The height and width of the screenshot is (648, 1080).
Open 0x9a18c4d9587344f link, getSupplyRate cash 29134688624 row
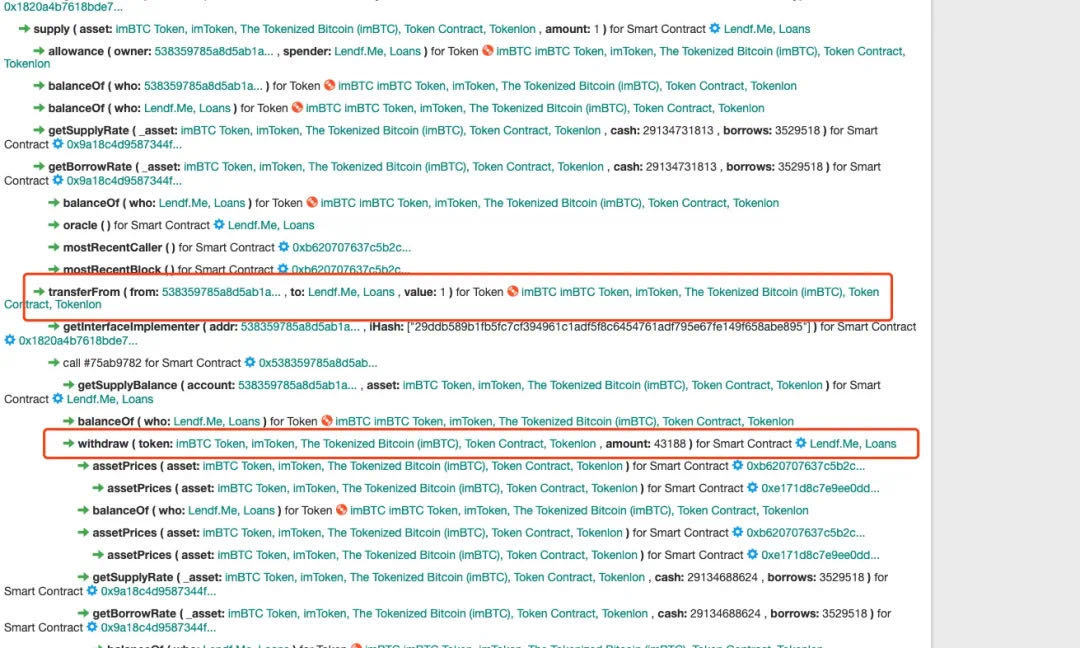(x=158, y=592)
